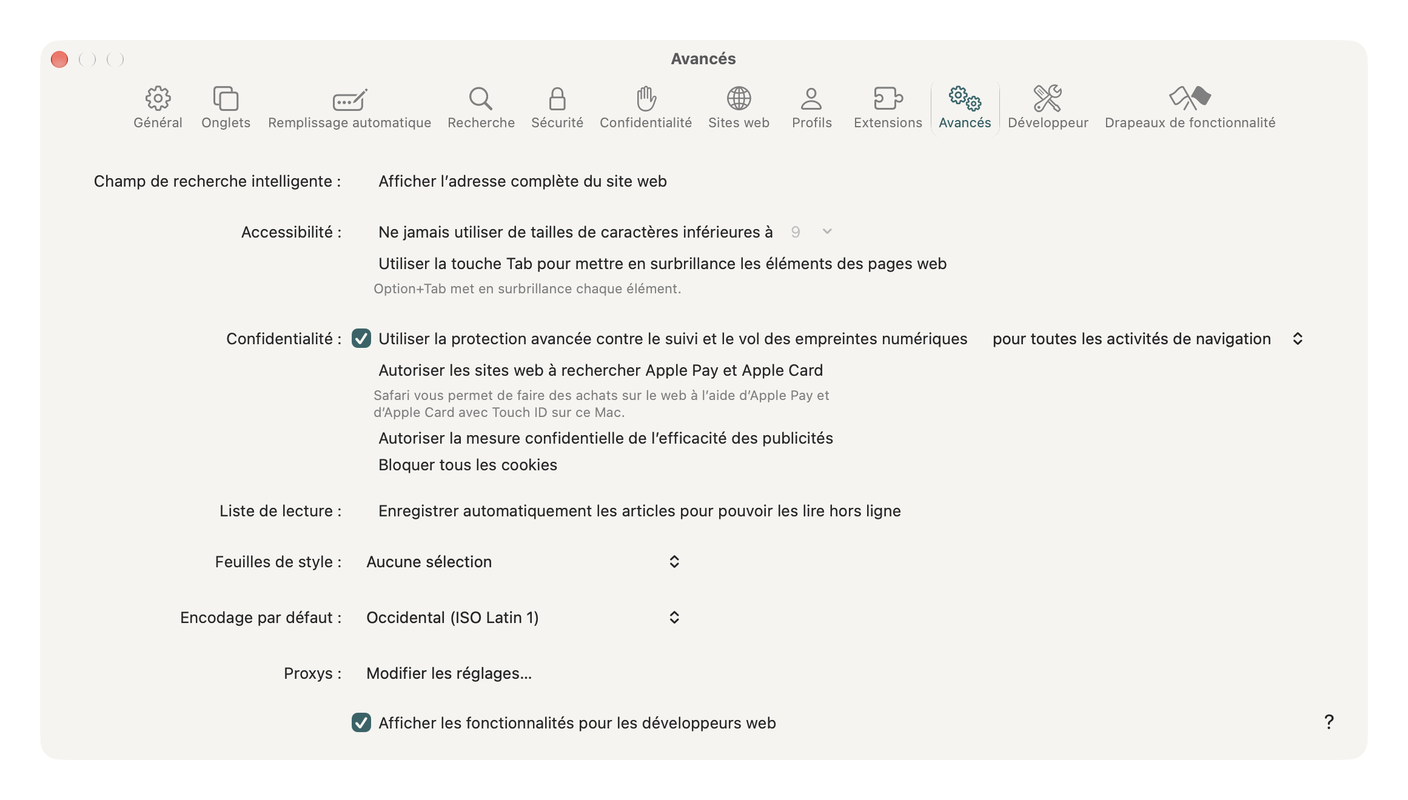Click the Champ de recherche intelligente label
Image resolution: width=1408 pixels, height=800 pixels.
217,181
